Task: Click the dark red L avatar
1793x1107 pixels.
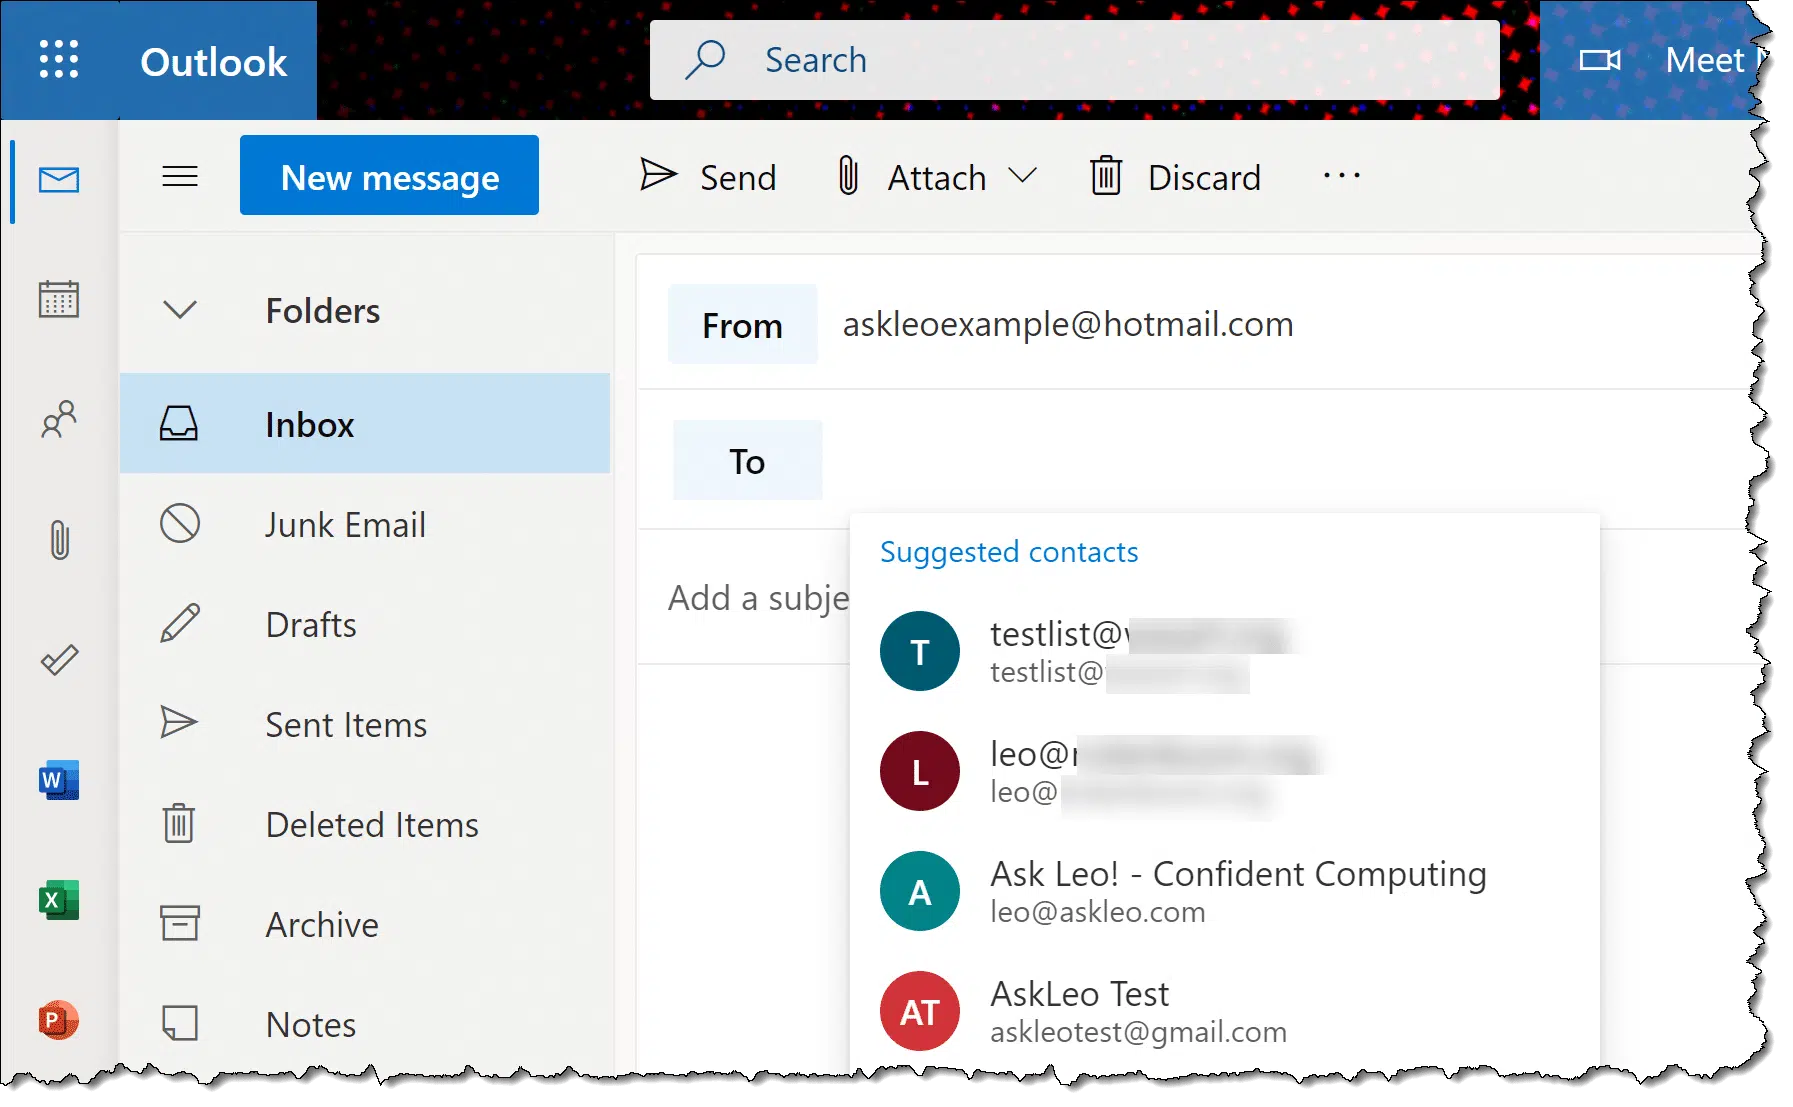Action: click(920, 771)
